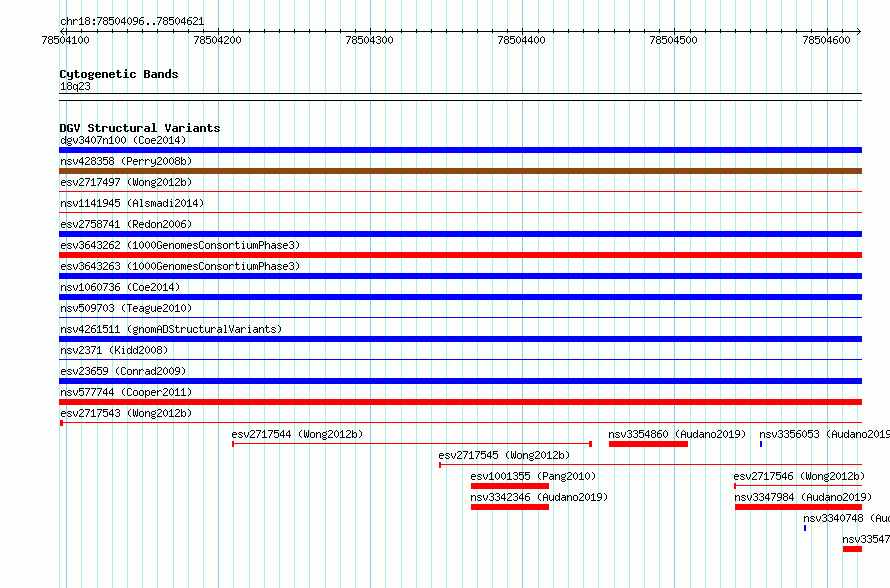Select the blue dgv3407n100 variant bar
This screenshot has width=890, height=588.
(x=460, y=150)
